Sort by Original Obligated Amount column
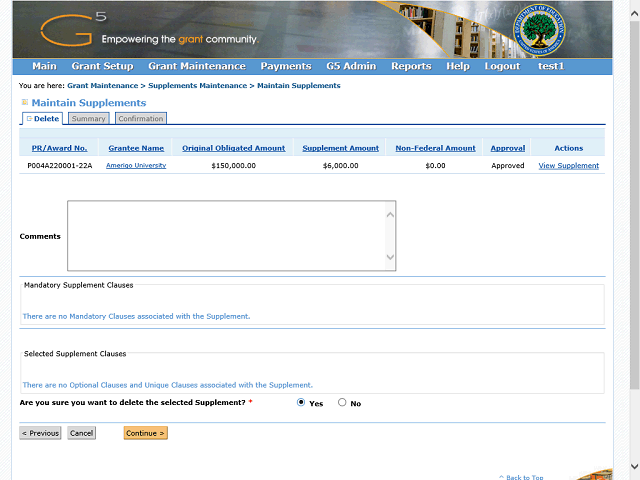Viewport: 640px width, 480px height. tap(233, 148)
